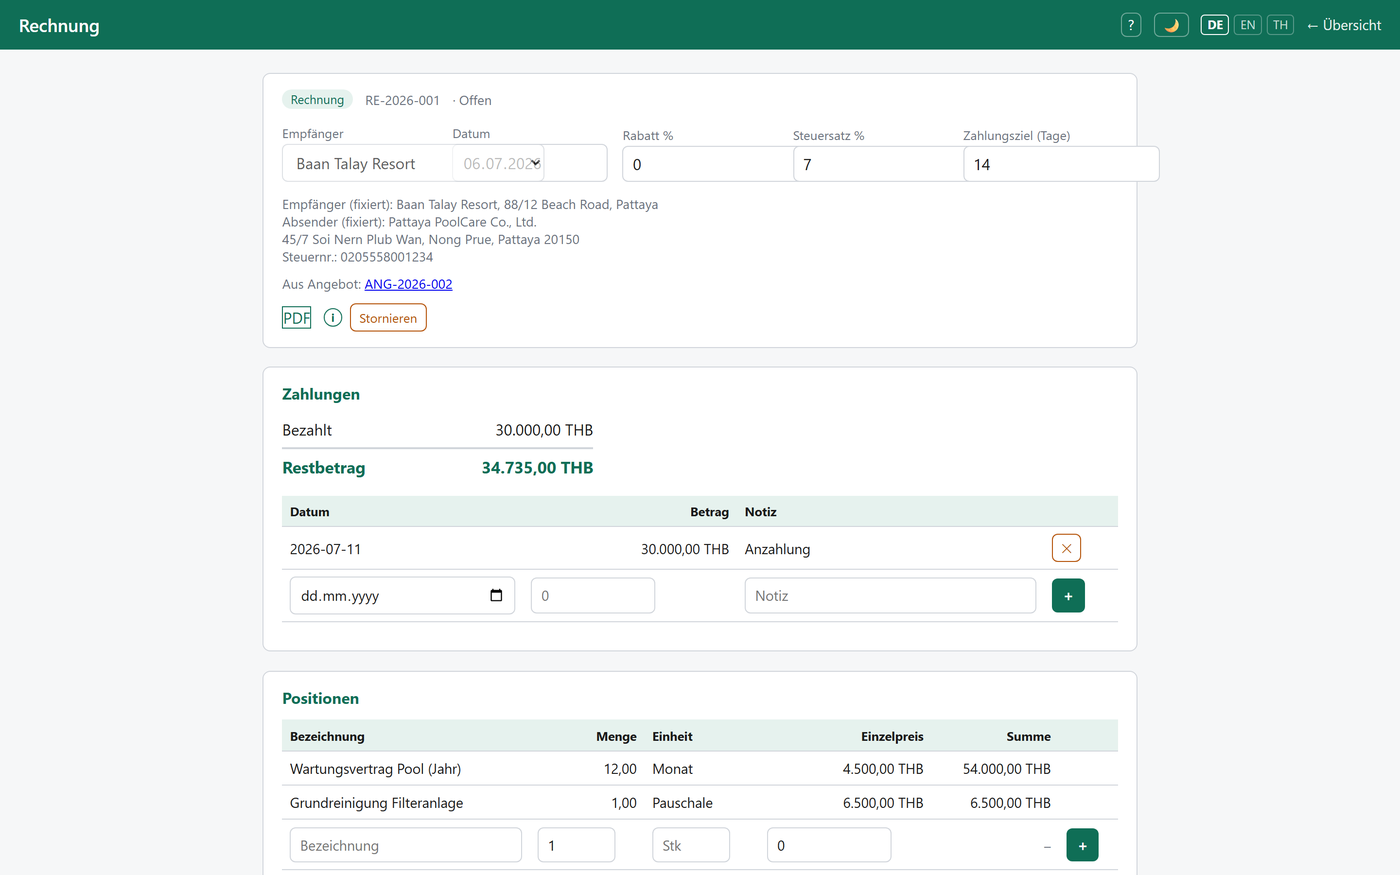The image size is (1400, 875).
Task: Focus the Rabatt % field
Action: tap(708, 164)
